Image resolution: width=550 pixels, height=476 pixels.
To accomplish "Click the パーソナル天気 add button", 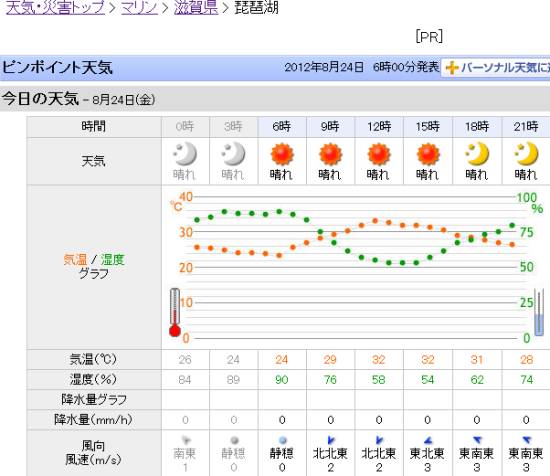I will (496, 67).
